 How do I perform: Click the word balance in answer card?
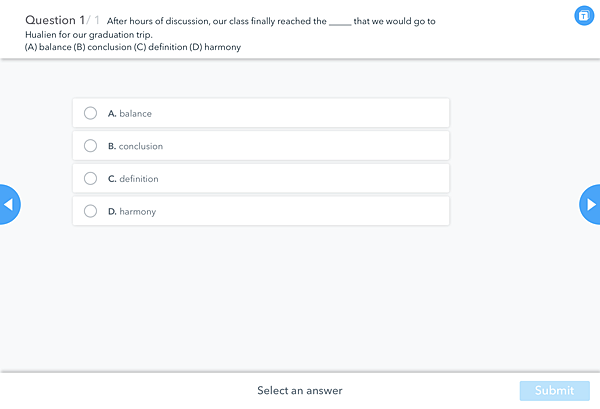click(x=135, y=114)
